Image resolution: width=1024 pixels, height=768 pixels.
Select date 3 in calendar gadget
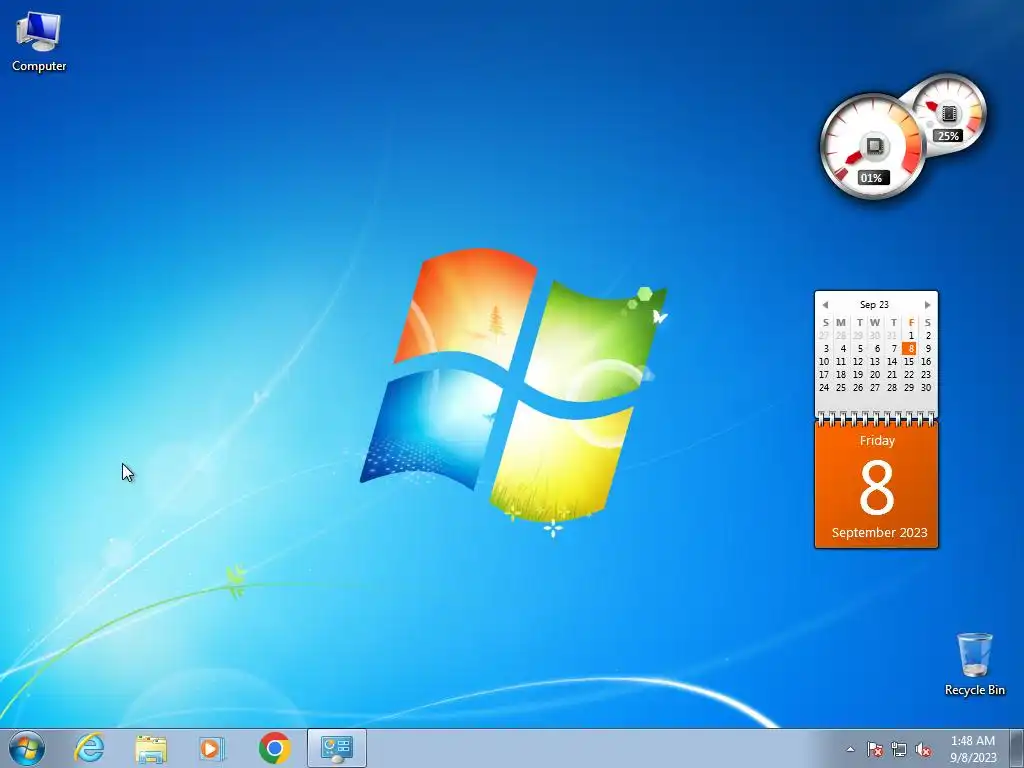826,348
